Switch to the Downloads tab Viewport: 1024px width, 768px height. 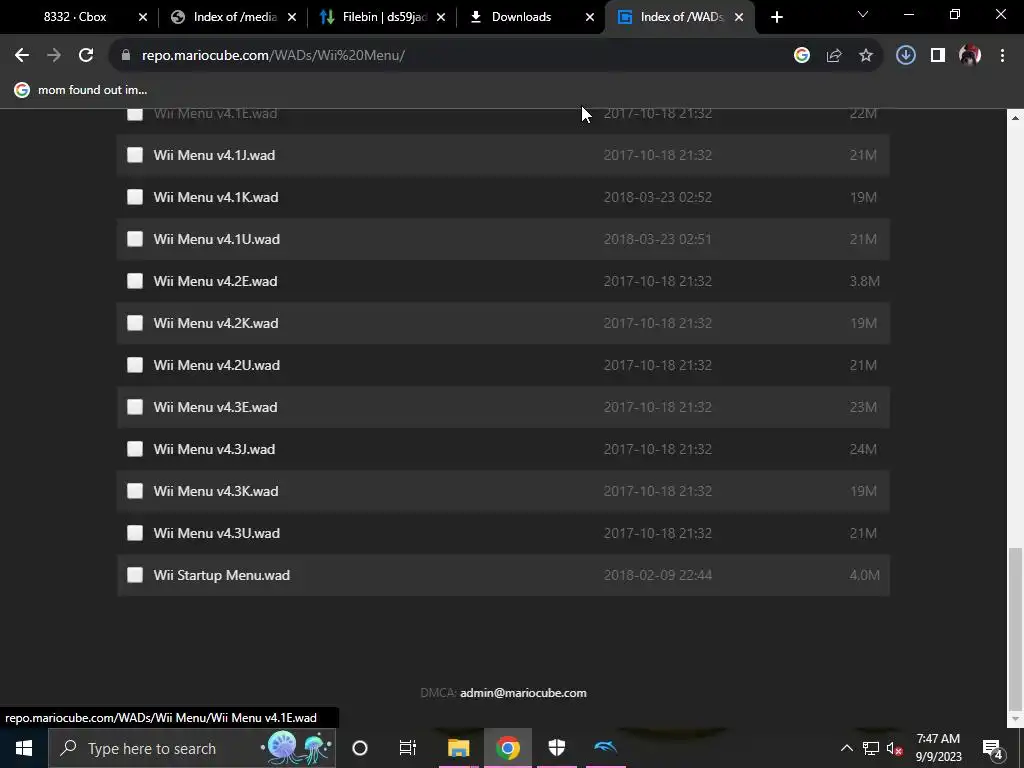click(x=530, y=17)
